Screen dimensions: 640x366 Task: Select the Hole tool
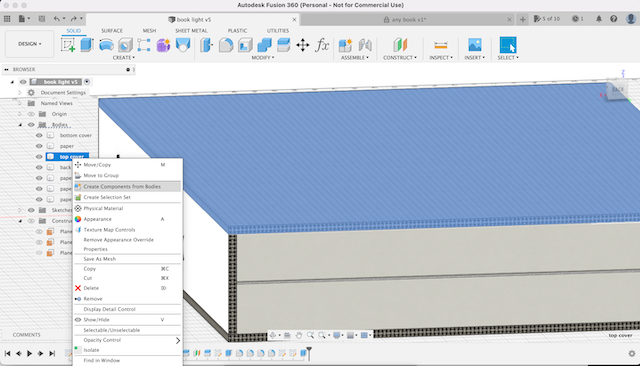coord(125,45)
